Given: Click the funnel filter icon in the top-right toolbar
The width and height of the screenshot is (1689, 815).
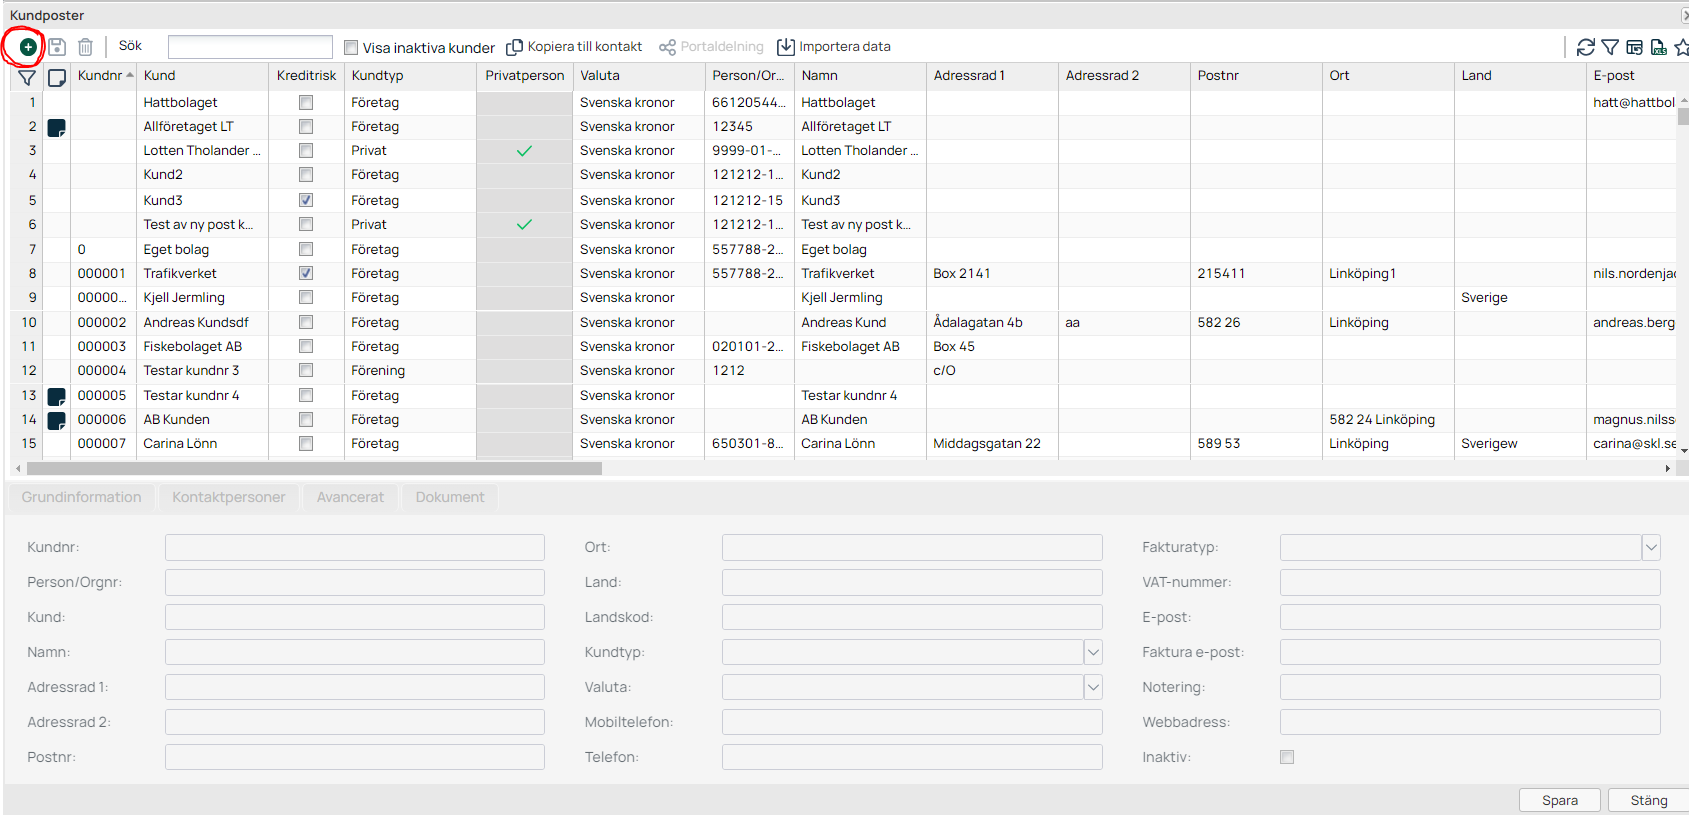Looking at the screenshot, I should 1610,47.
